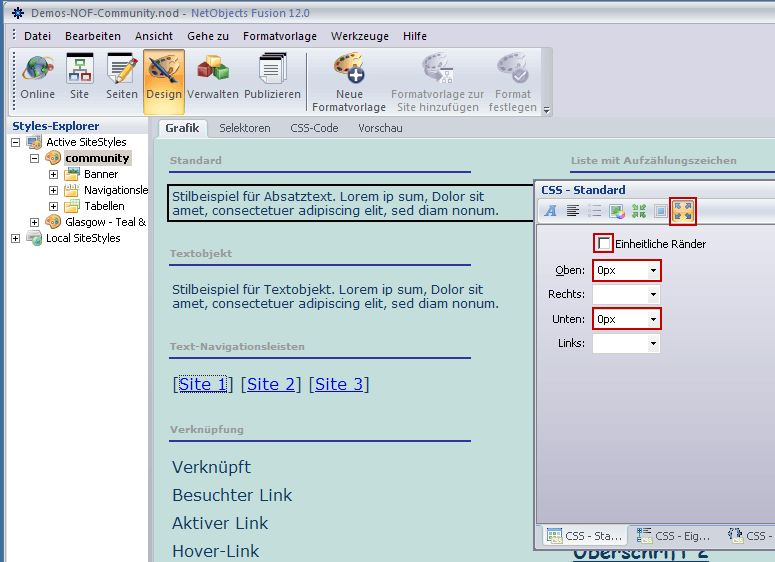Open list settings icon in CSS panel
The image size is (775, 562).
(595, 211)
